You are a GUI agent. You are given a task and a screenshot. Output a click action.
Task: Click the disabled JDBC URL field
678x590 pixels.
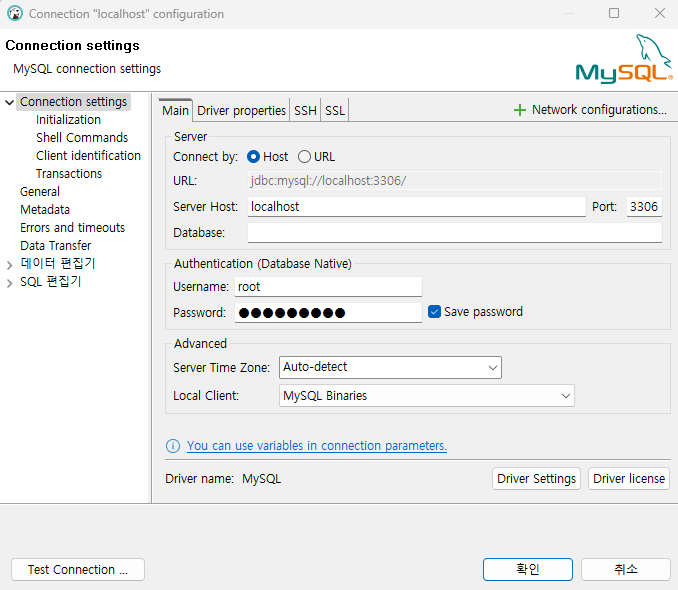click(x=455, y=181)
